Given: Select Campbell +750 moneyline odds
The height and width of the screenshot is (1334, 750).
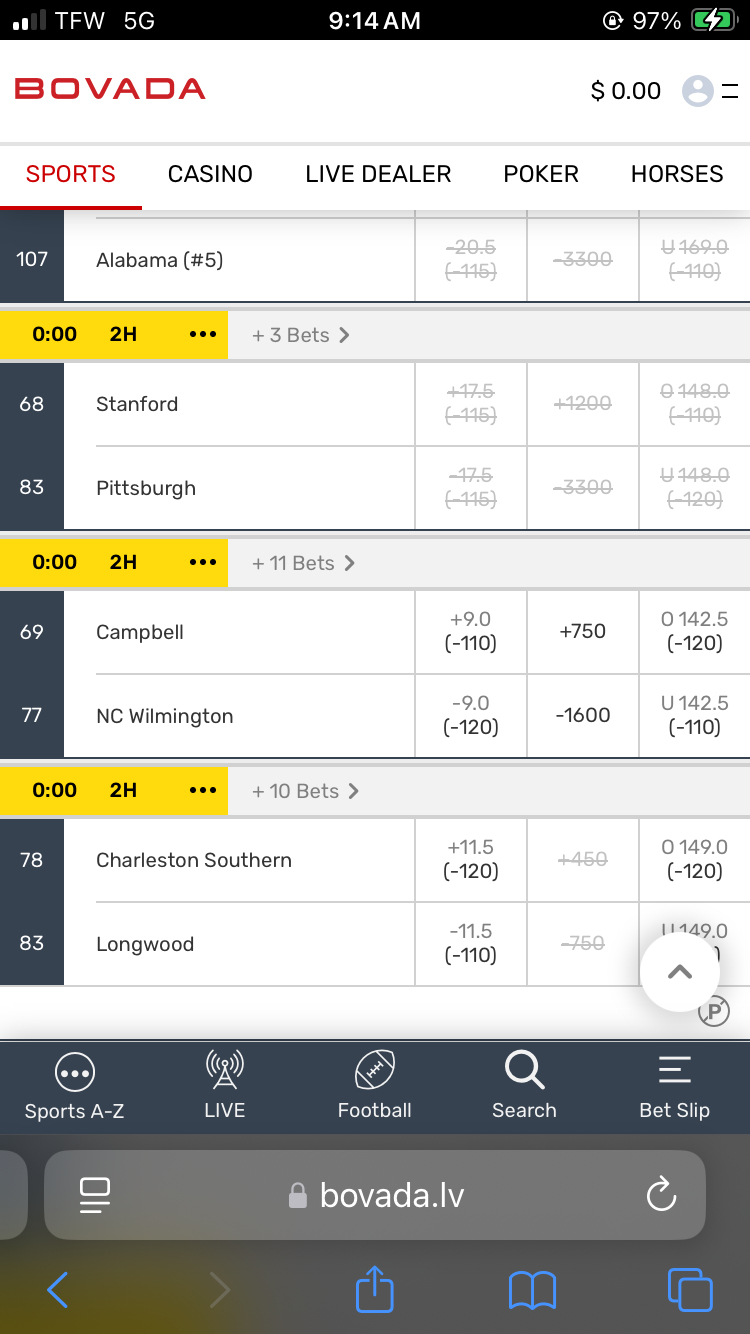Looking at the screenshot, I should [583, 631].
